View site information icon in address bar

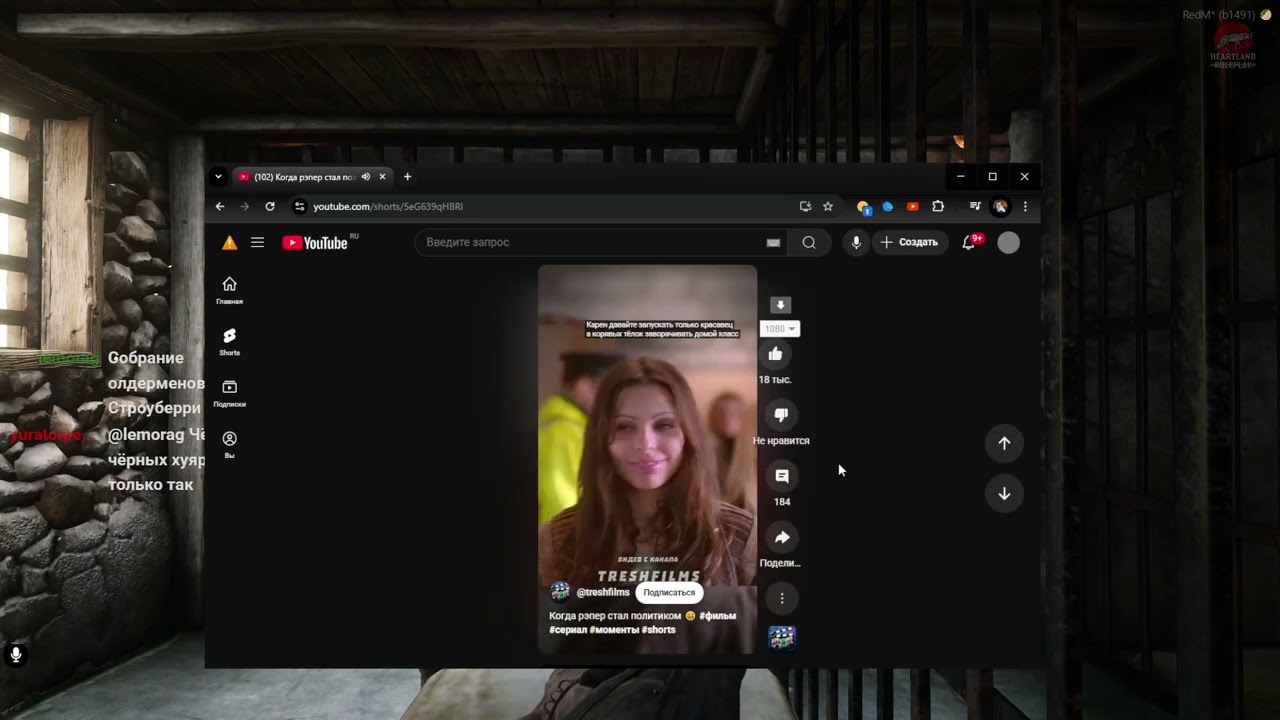[298, 206]
